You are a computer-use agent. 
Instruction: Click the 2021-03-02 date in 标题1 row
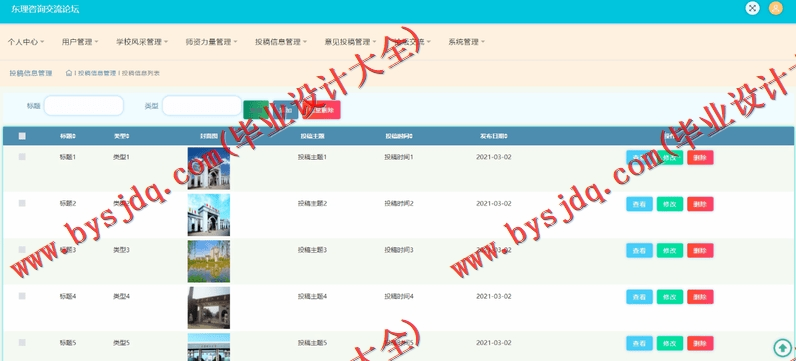(493, 157)
